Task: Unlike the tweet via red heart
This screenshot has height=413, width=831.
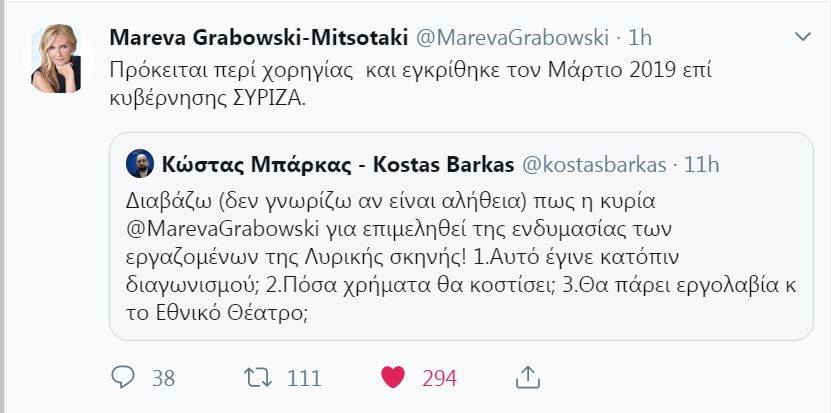Action: pos(393,377)
